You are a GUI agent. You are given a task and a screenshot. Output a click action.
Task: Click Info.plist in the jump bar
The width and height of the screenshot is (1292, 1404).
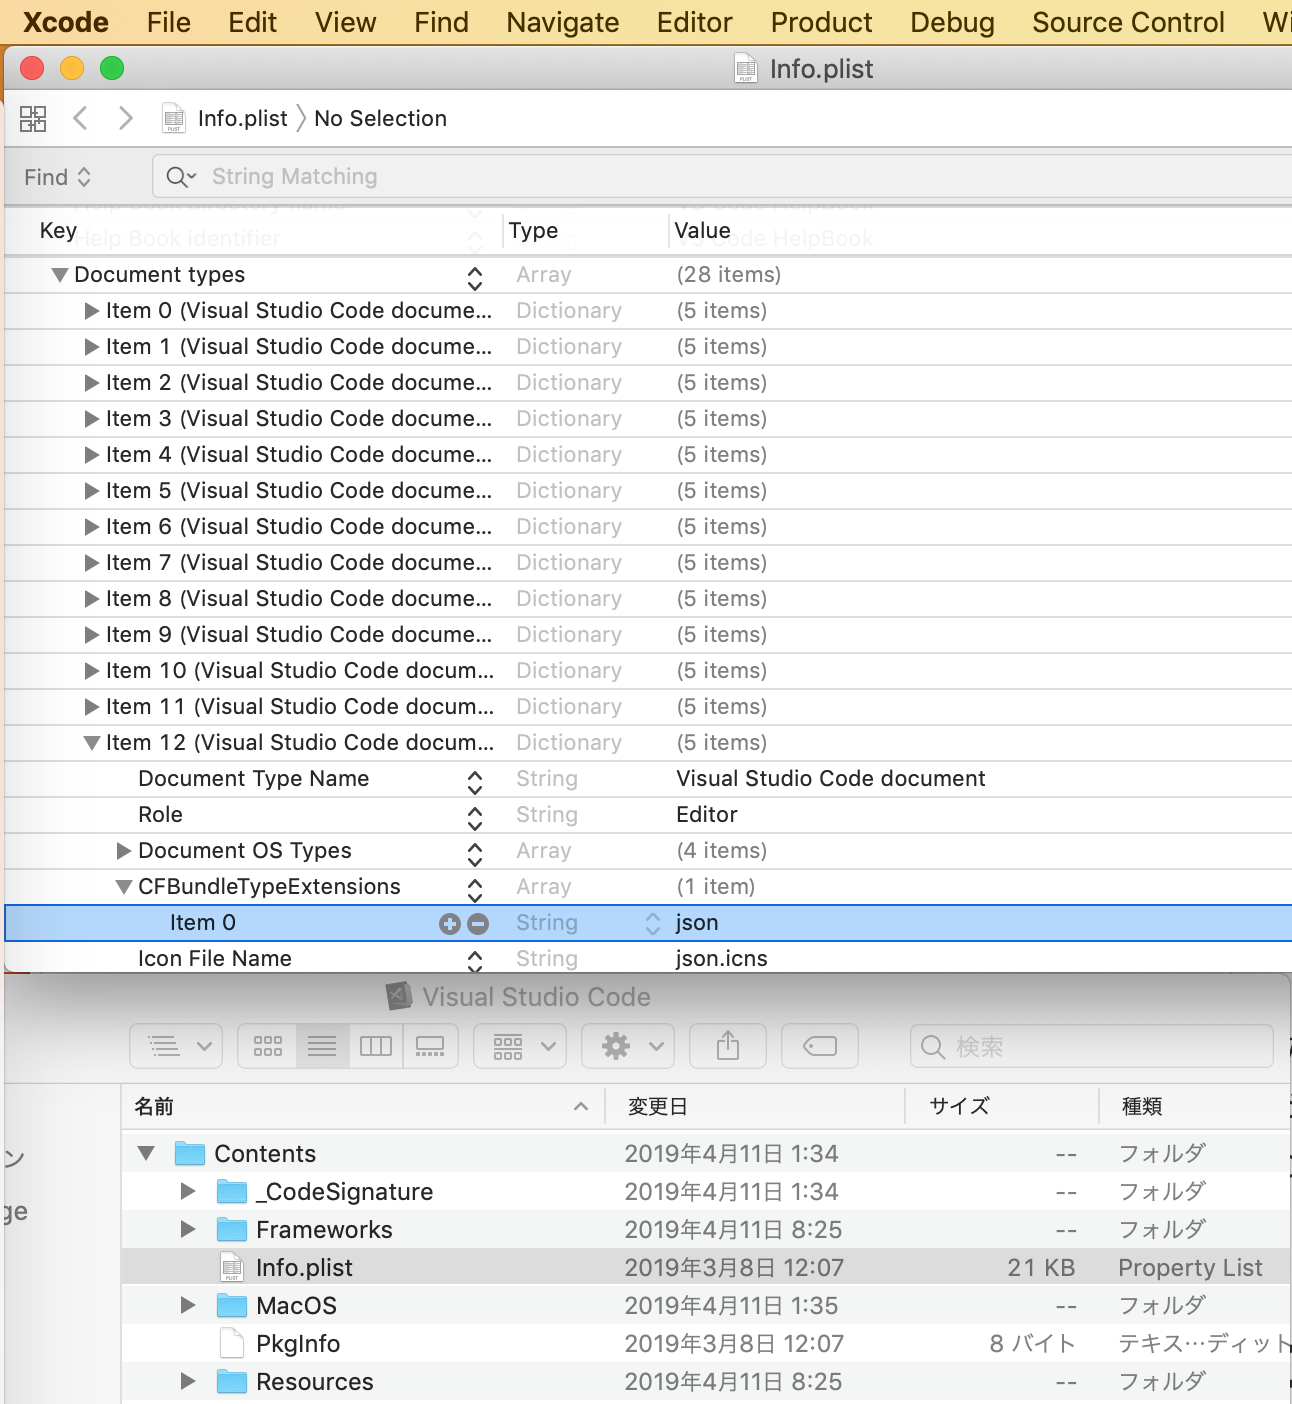pyautogui.click(x=243, y=119)
